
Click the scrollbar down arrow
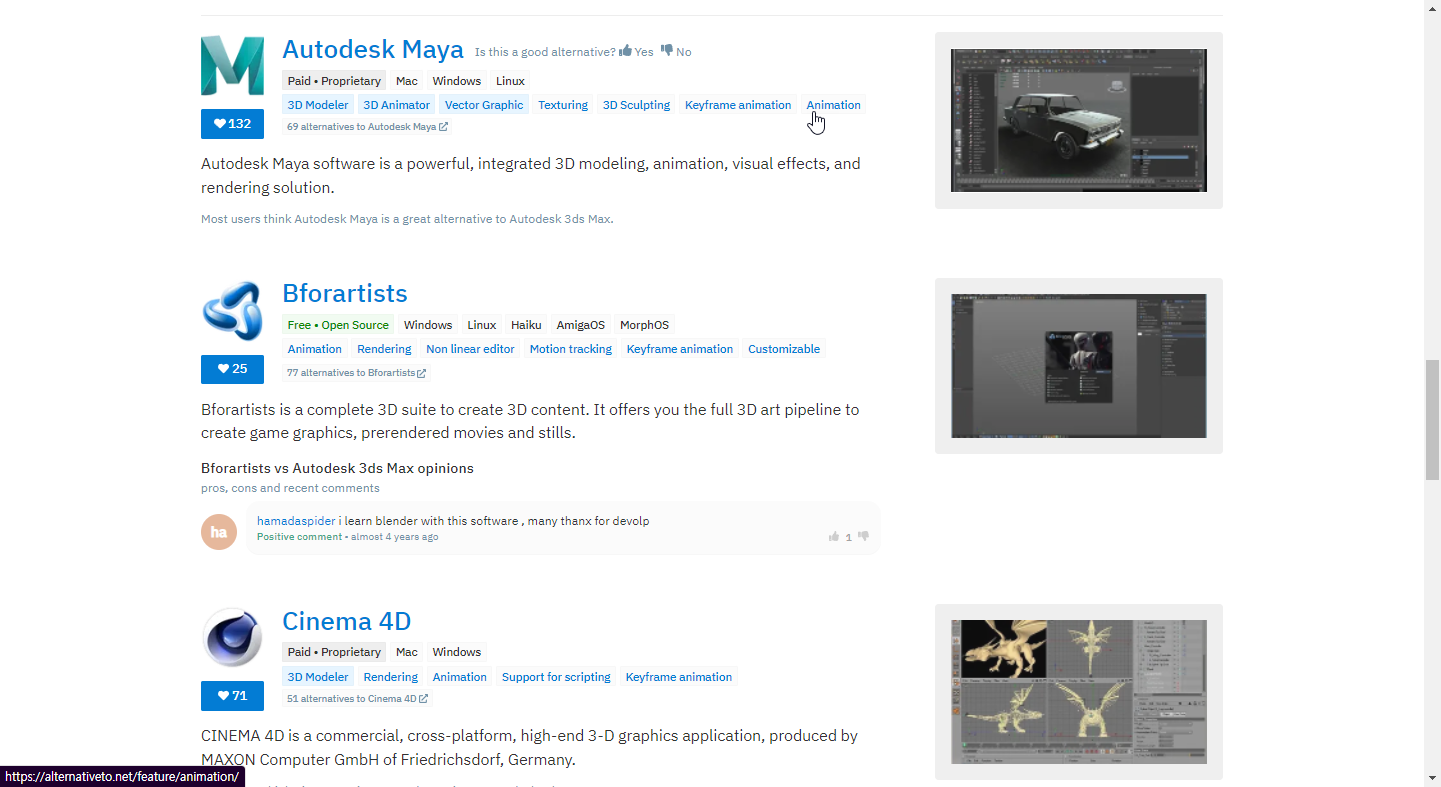(1432, 778)
